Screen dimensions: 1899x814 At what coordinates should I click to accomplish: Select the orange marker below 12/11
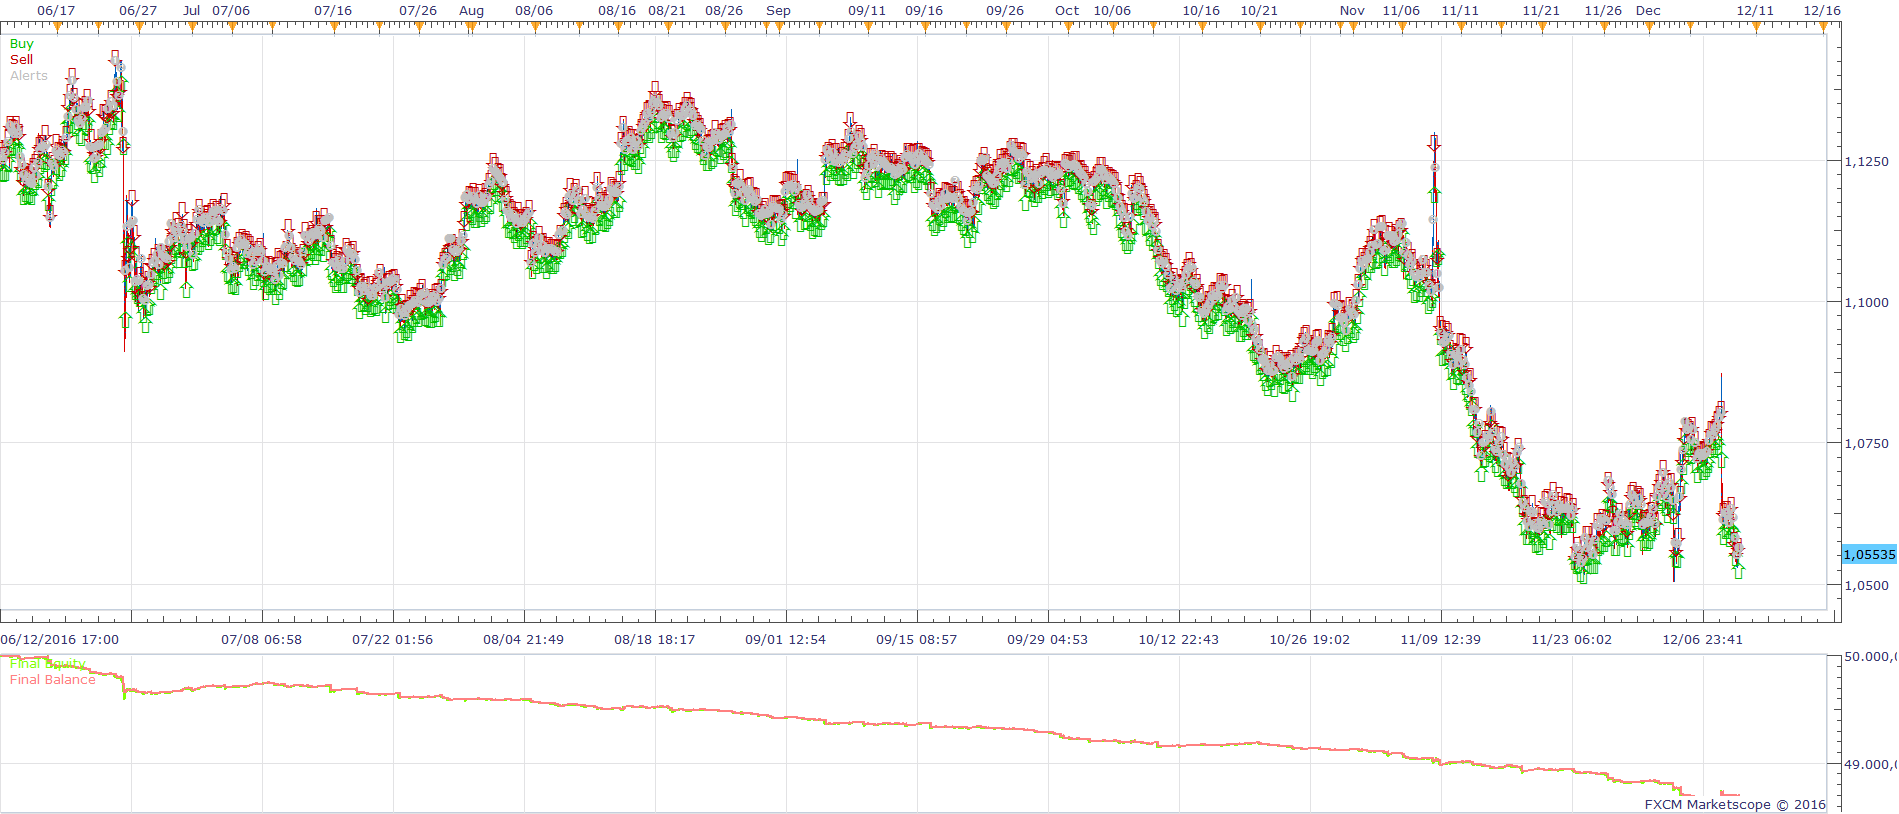(1755, 26)
